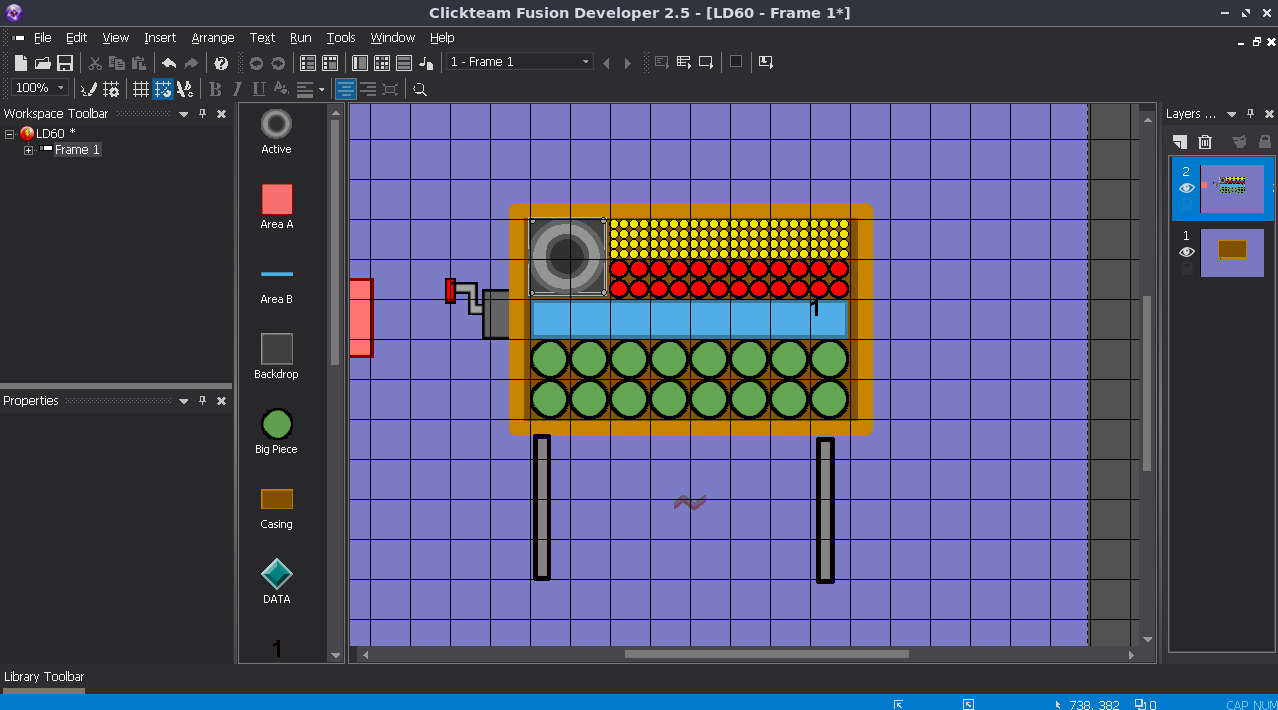
Task: Pin the Workspace Toolbar panel
Action: pyautogui.click(x=203, y=114)
